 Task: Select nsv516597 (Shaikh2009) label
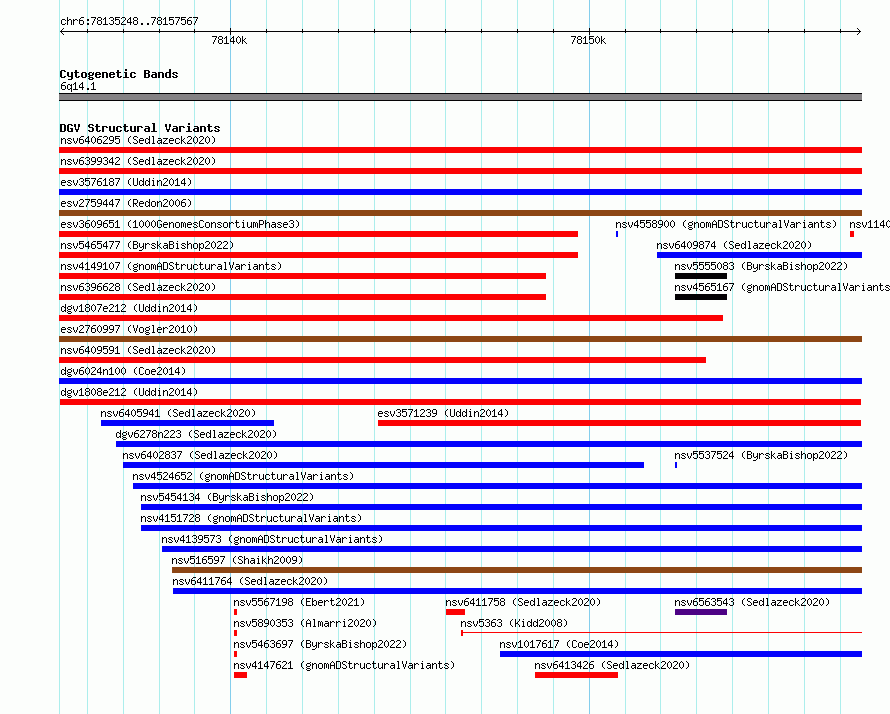tap(237, 560)
